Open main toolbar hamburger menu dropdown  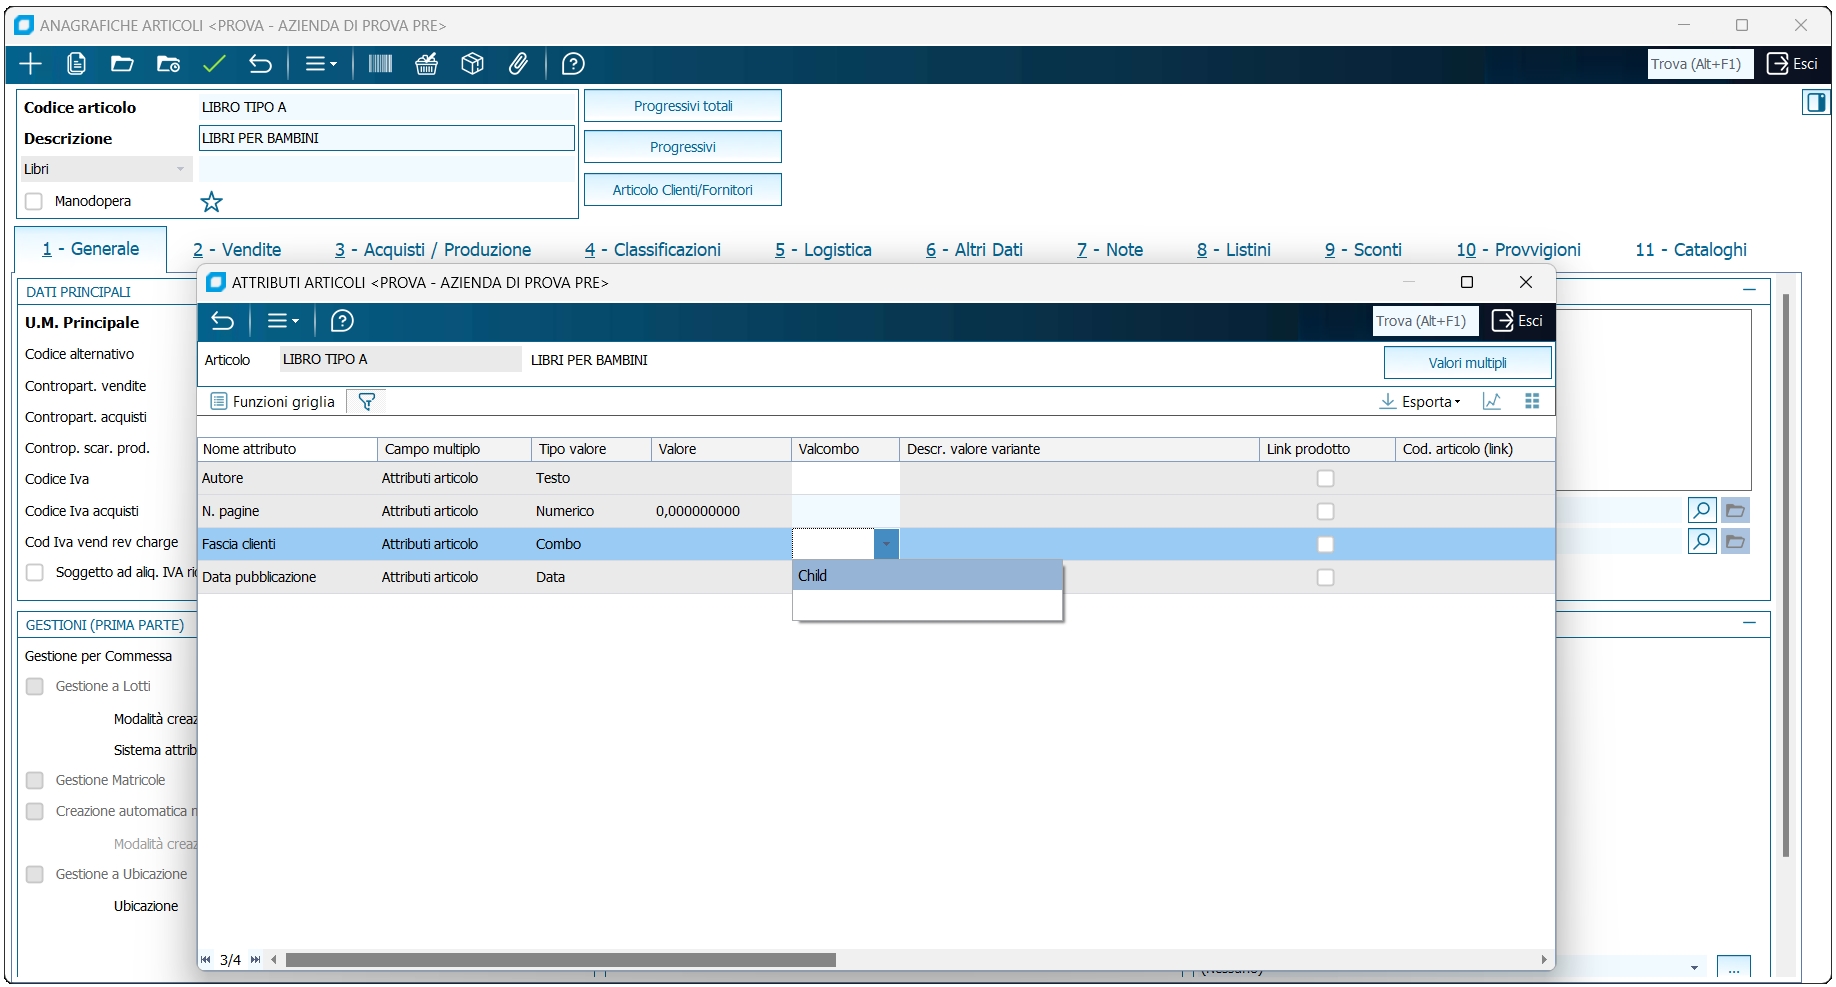click(x=321, y=64)
